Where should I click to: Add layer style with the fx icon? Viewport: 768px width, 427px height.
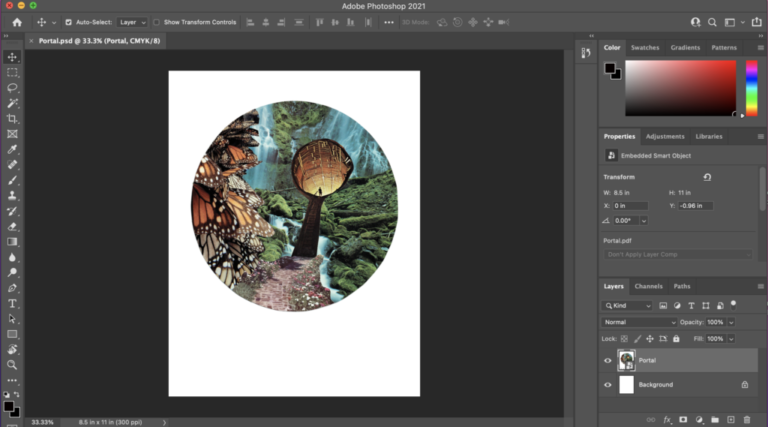tap(667, 419)
